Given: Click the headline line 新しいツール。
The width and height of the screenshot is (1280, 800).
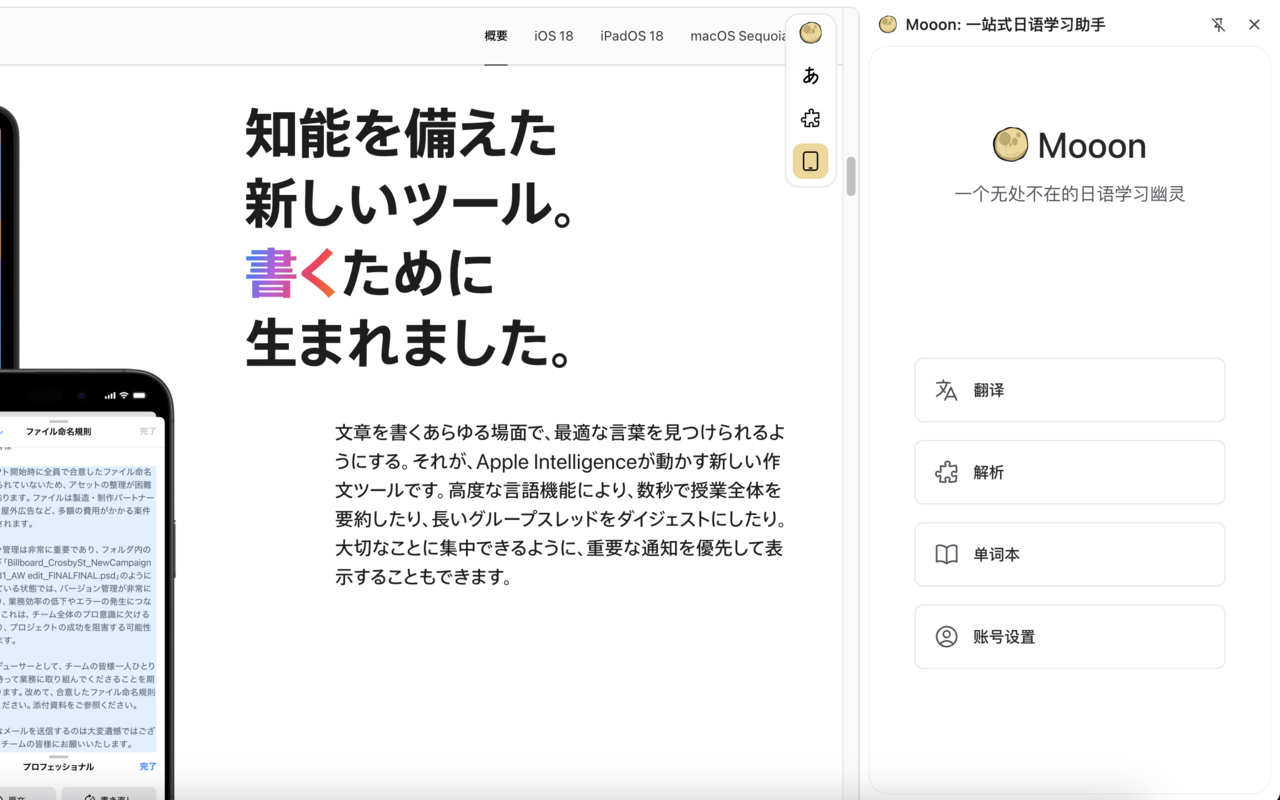Looking at the screenshot, I should 409,203.
